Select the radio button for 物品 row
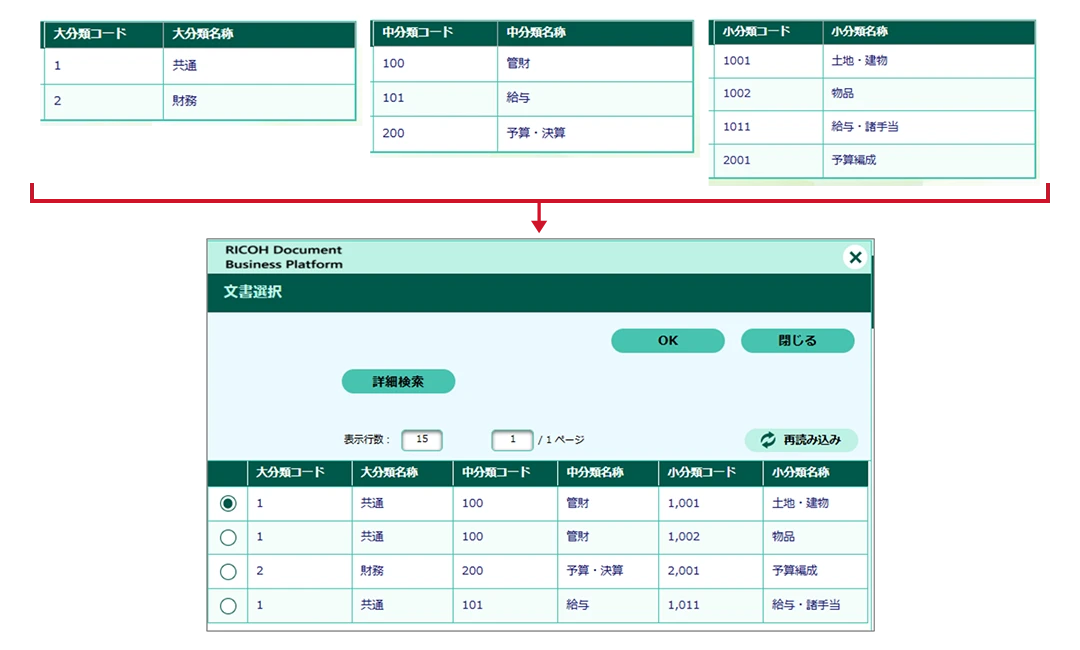Viewport: 1080px width, 650px height. [228, 537]
